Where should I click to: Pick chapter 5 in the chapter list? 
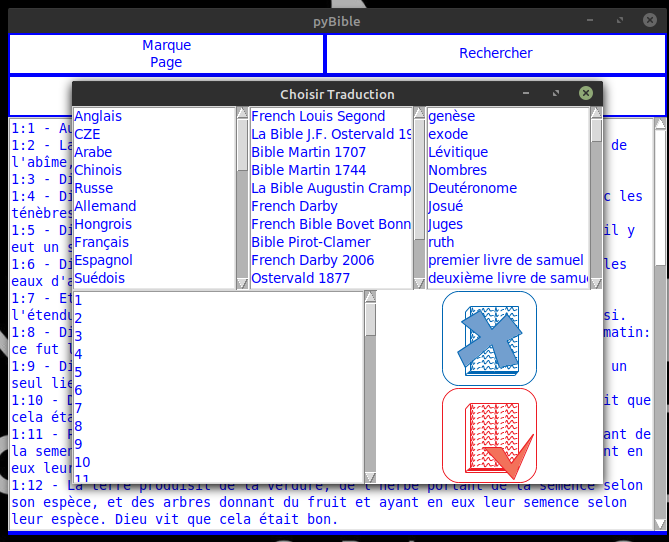click(x=78, y=372)
